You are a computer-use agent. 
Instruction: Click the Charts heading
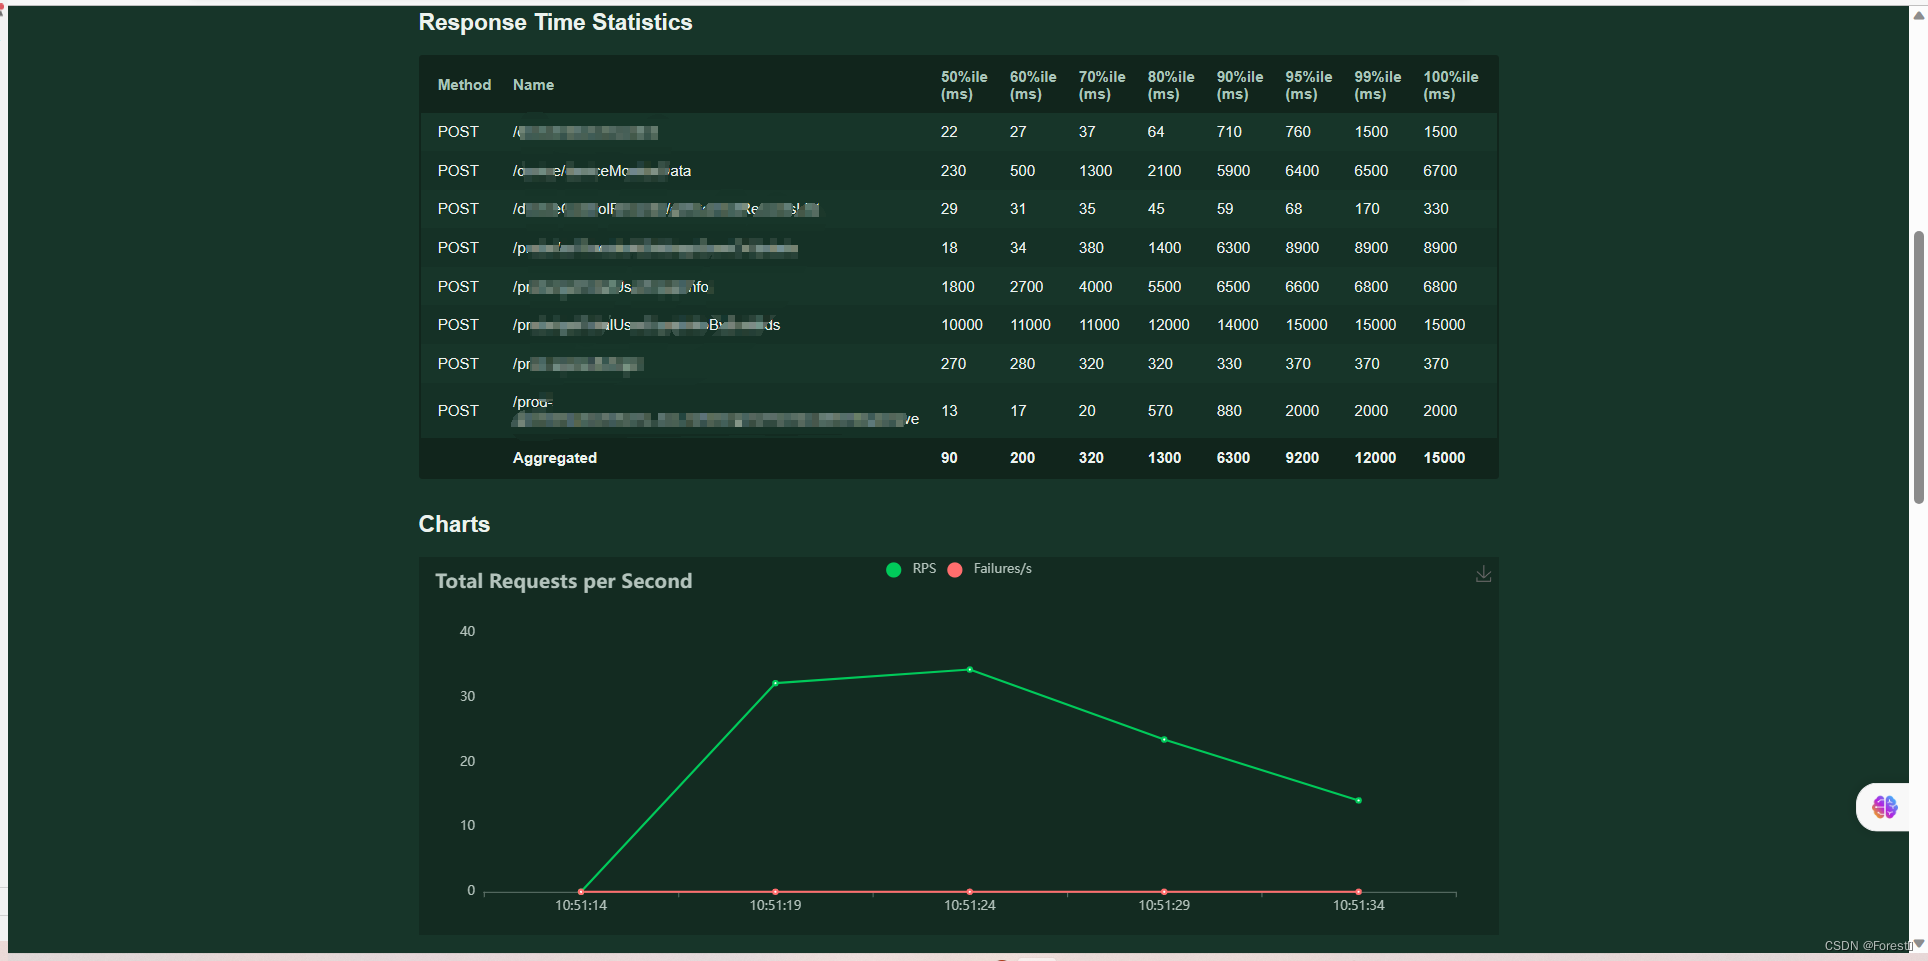[454, 524]
